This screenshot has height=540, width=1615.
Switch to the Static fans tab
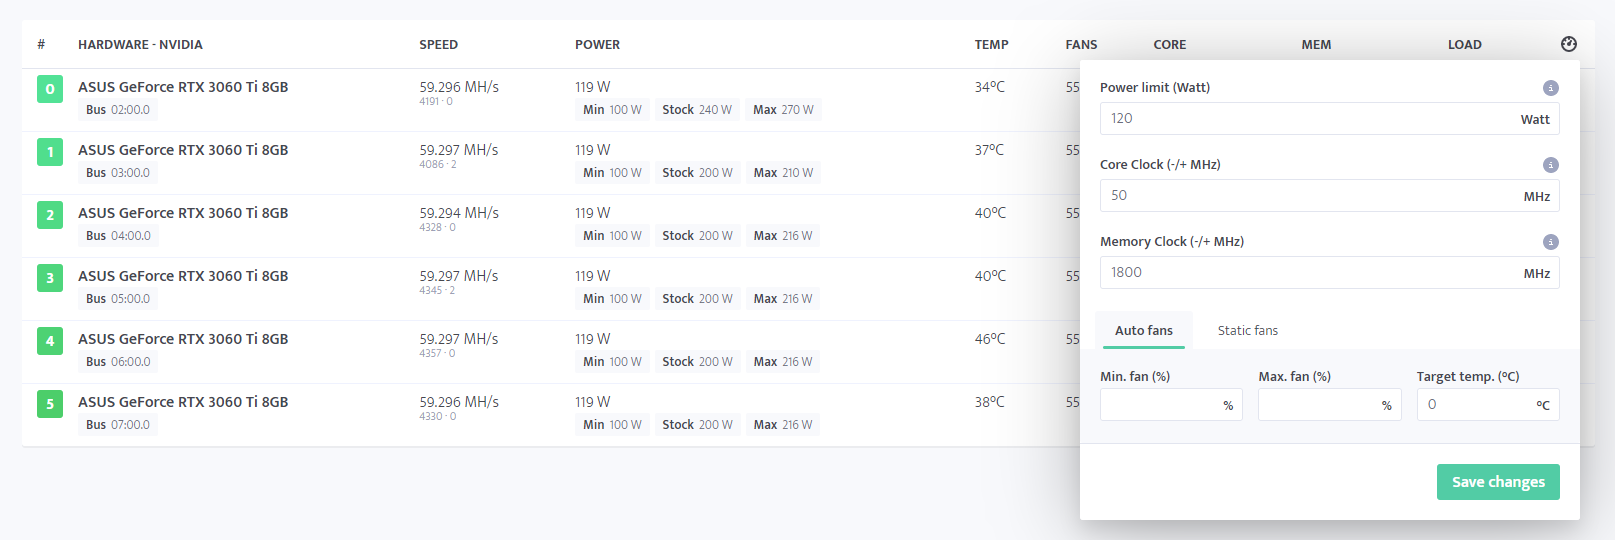[1247, 330]
